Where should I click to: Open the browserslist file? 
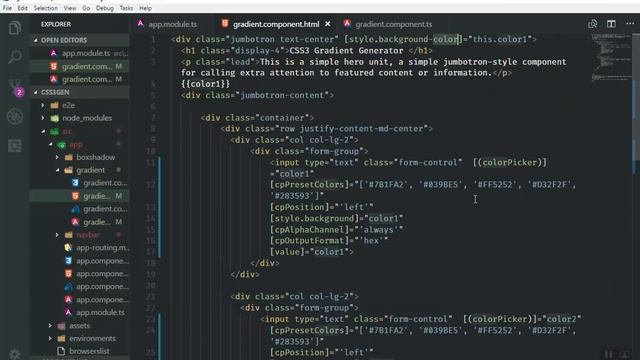point(80,351)
